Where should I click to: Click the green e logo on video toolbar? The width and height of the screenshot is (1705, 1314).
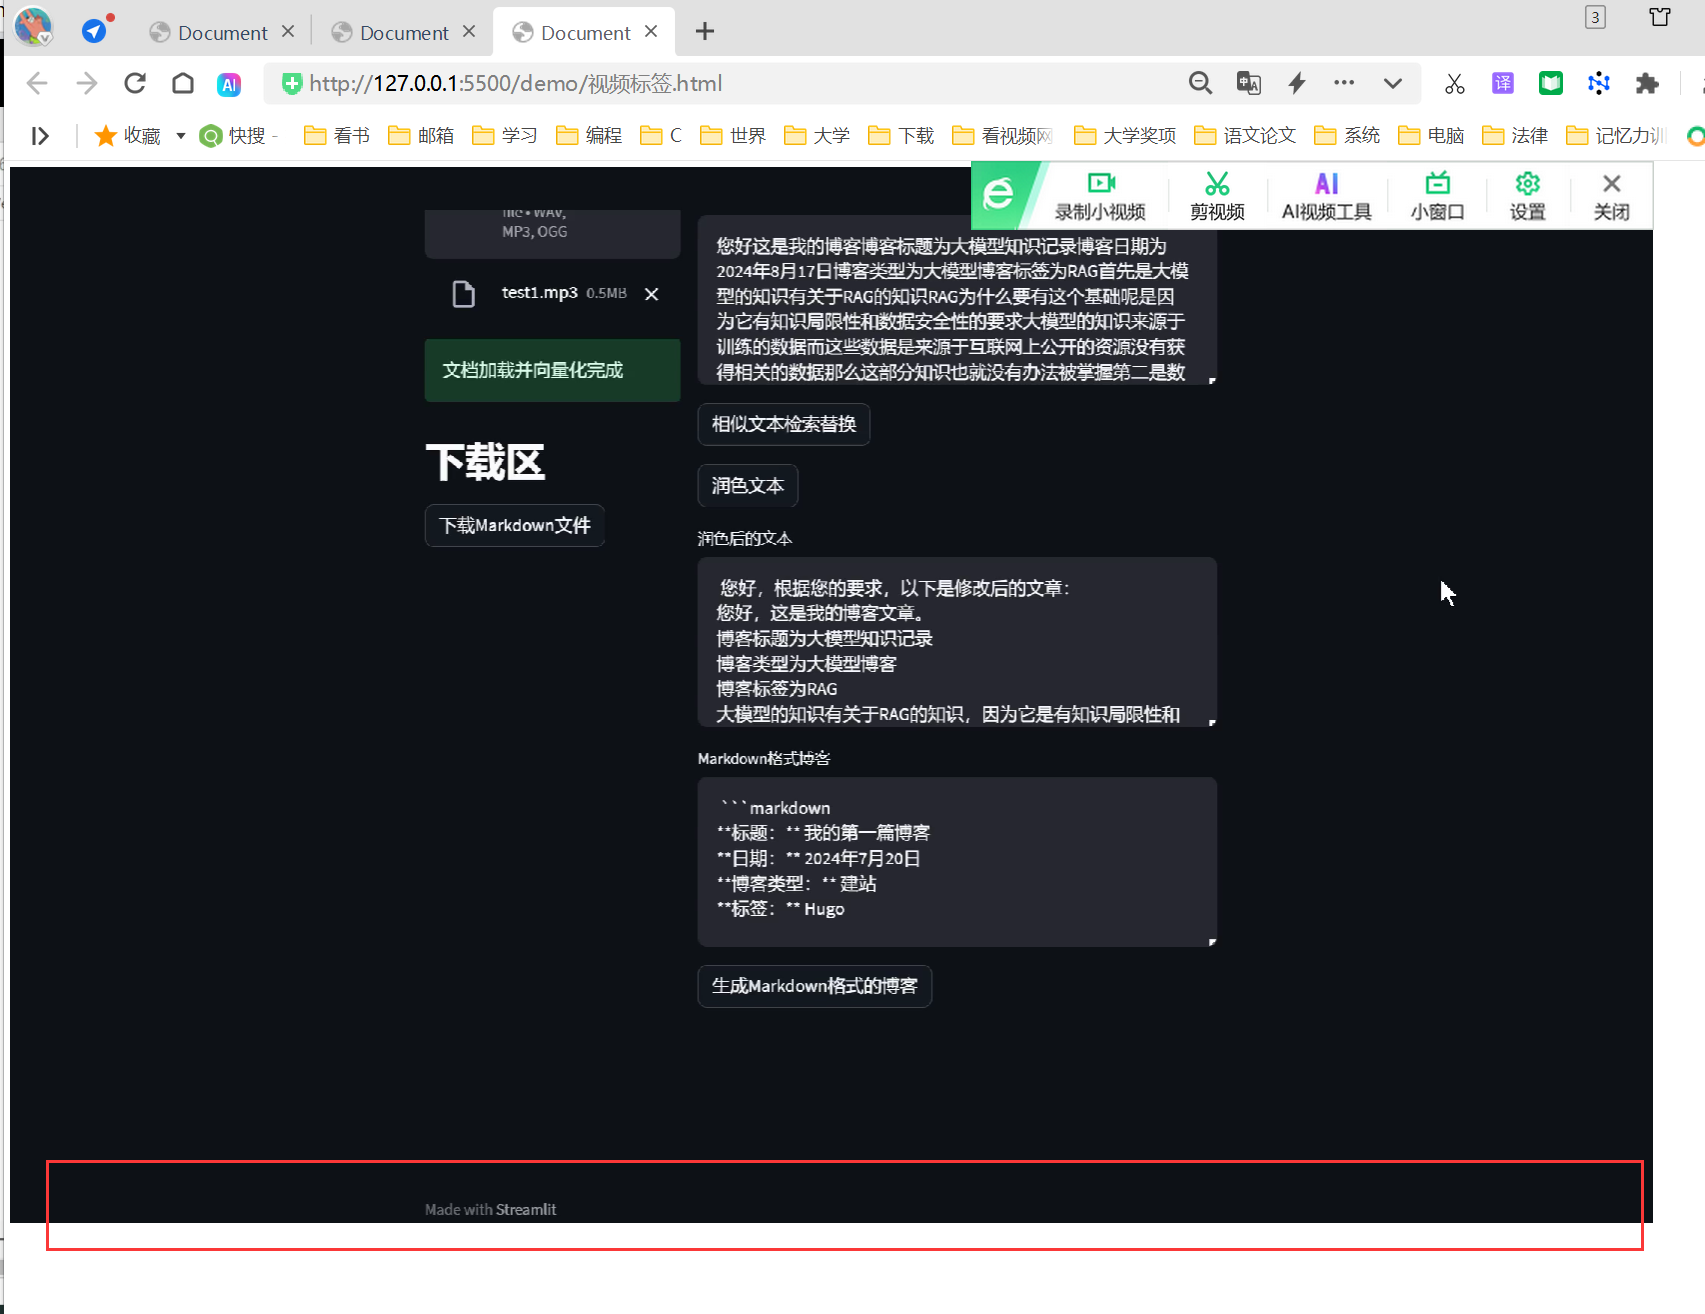[998, 194]
